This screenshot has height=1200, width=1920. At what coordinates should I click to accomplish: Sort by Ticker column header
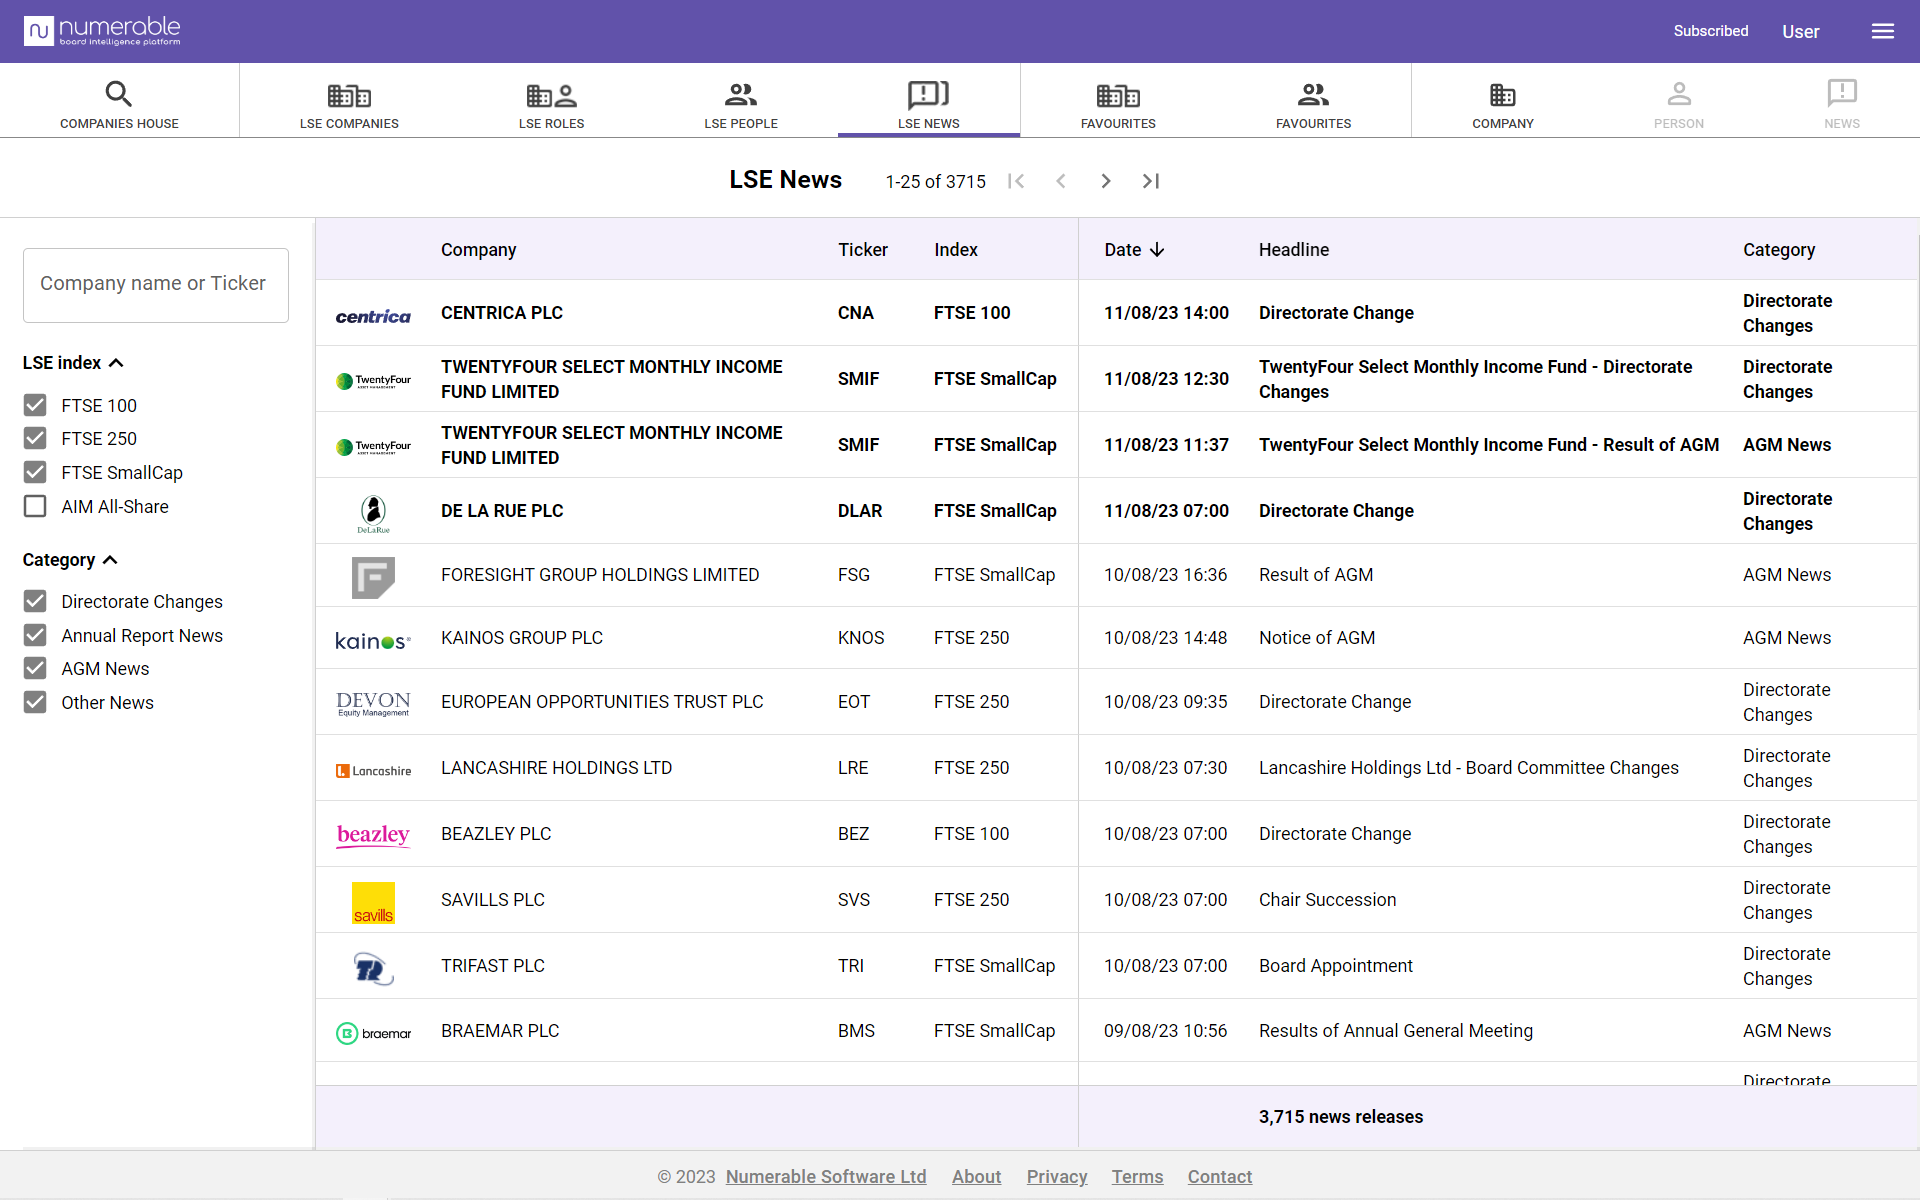[x=863, y=250]
